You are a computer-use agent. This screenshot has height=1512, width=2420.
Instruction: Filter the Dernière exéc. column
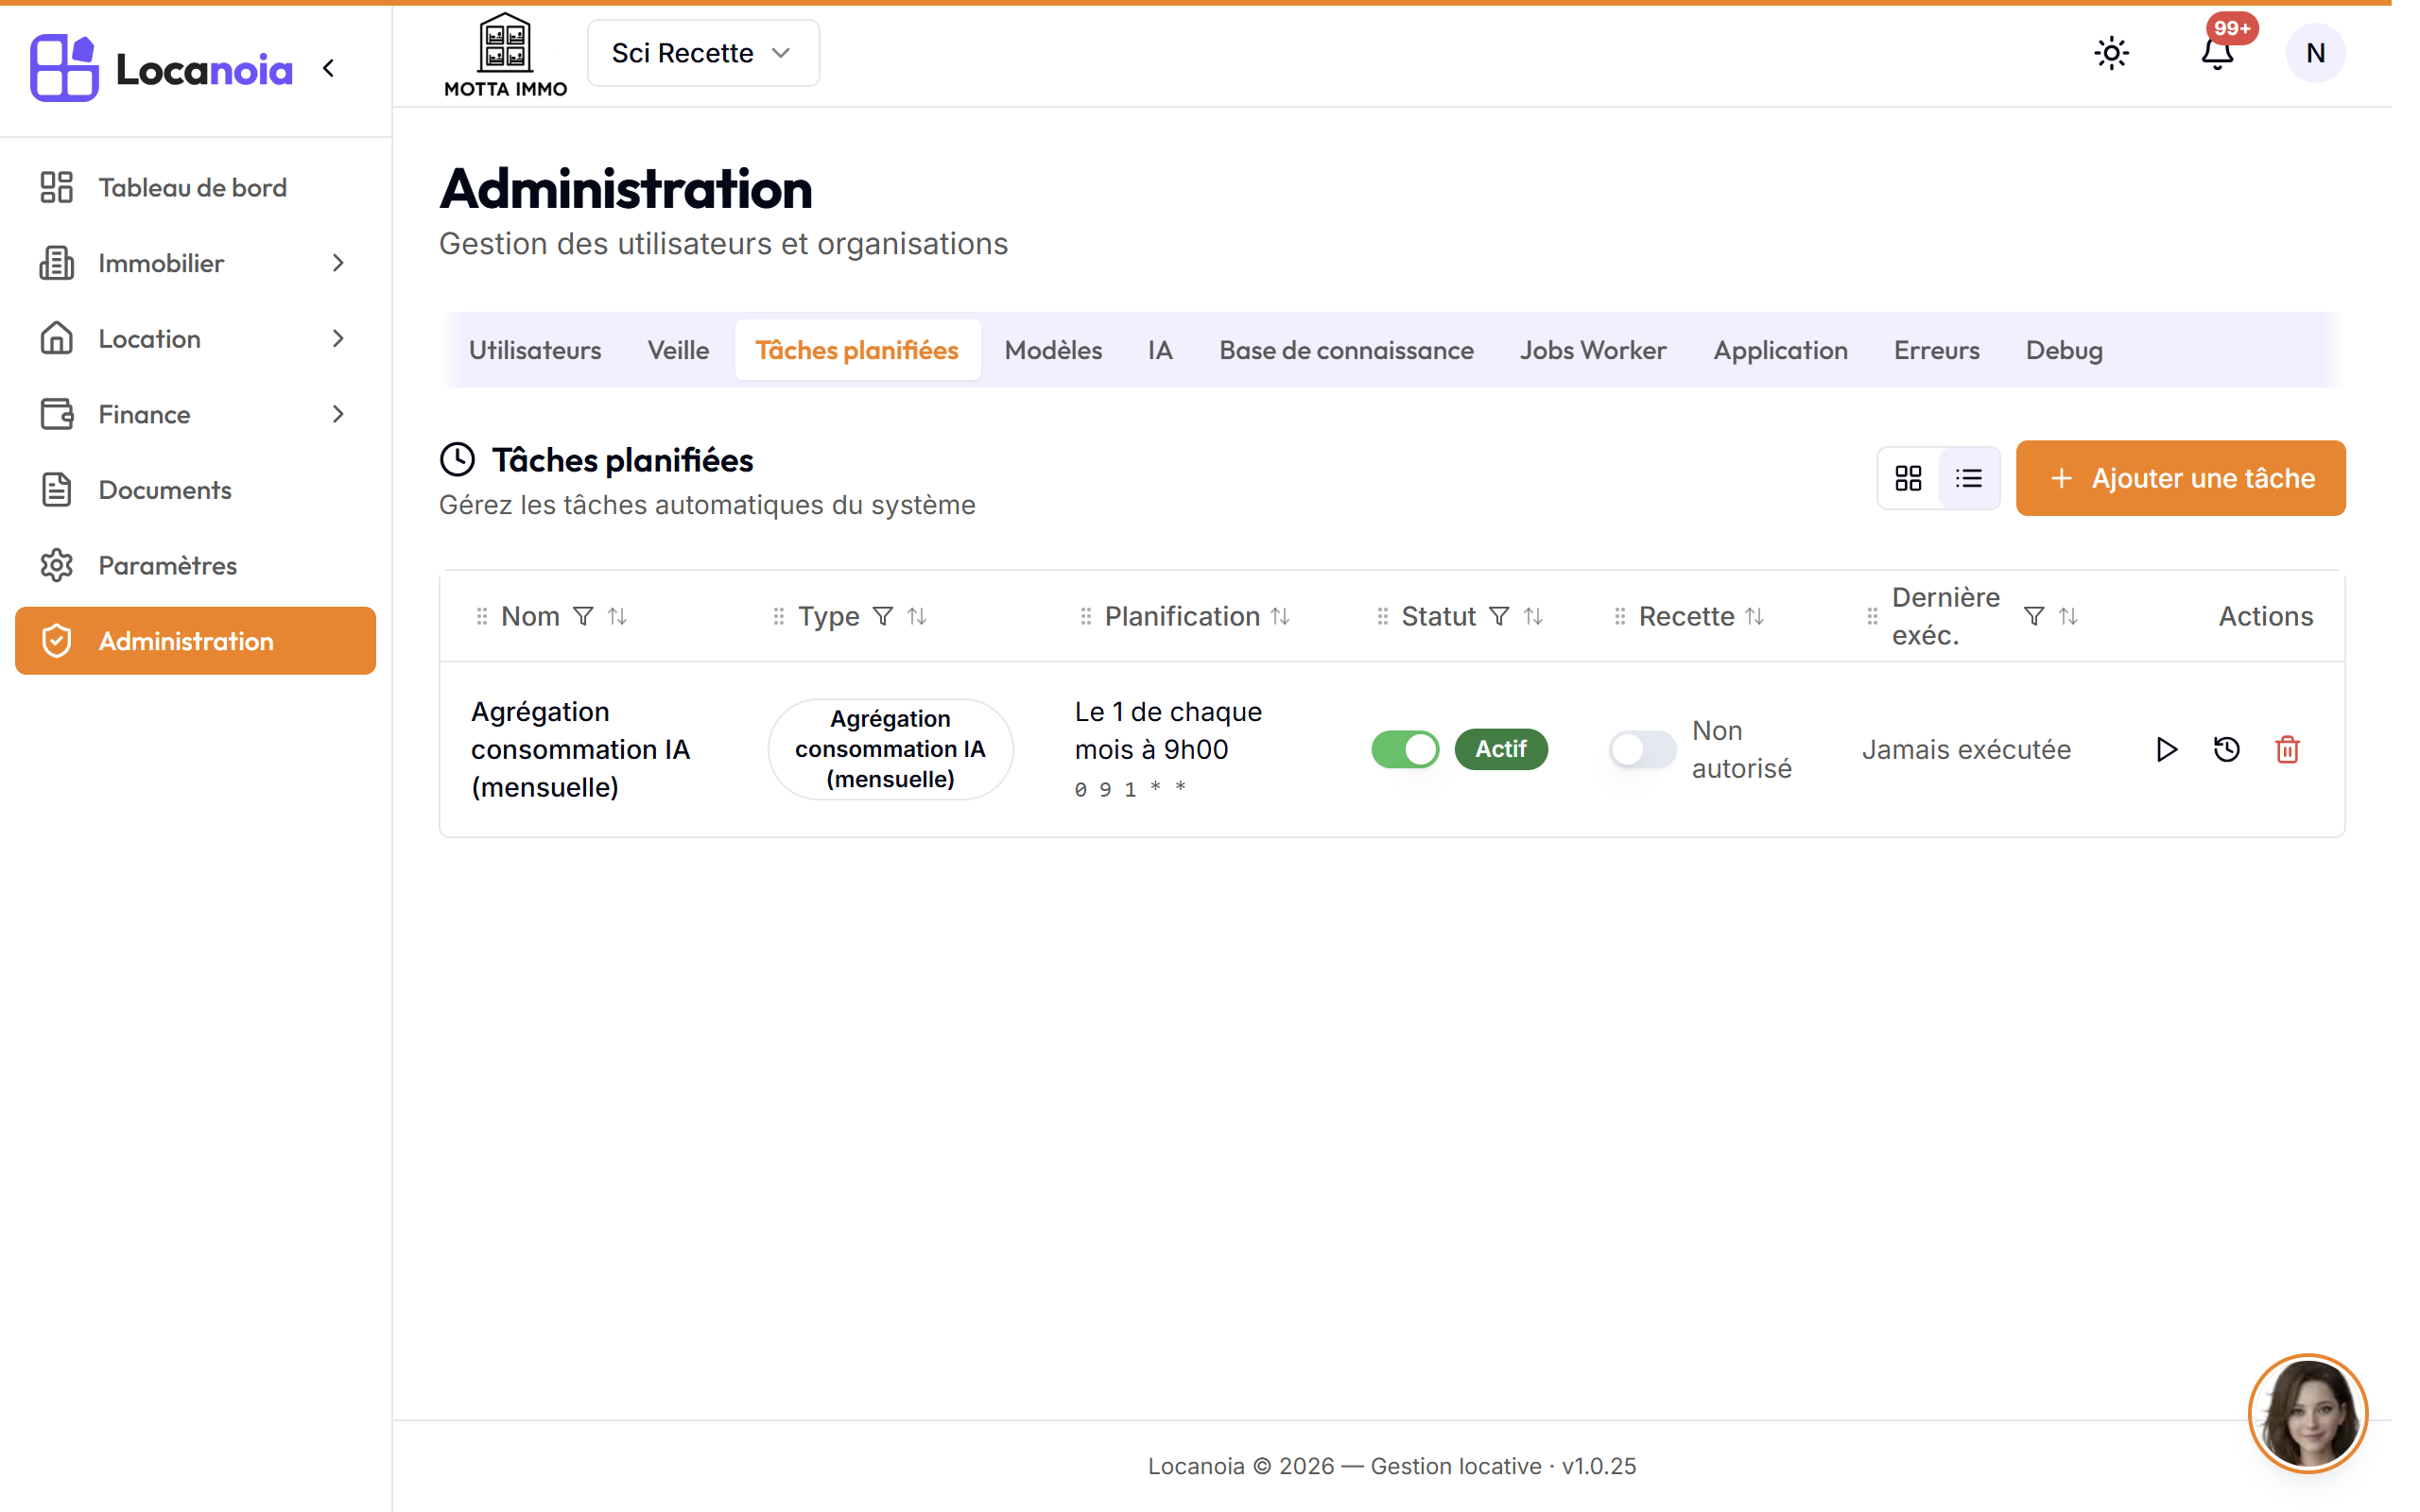pyautogui.click(x=2033, y=616)
